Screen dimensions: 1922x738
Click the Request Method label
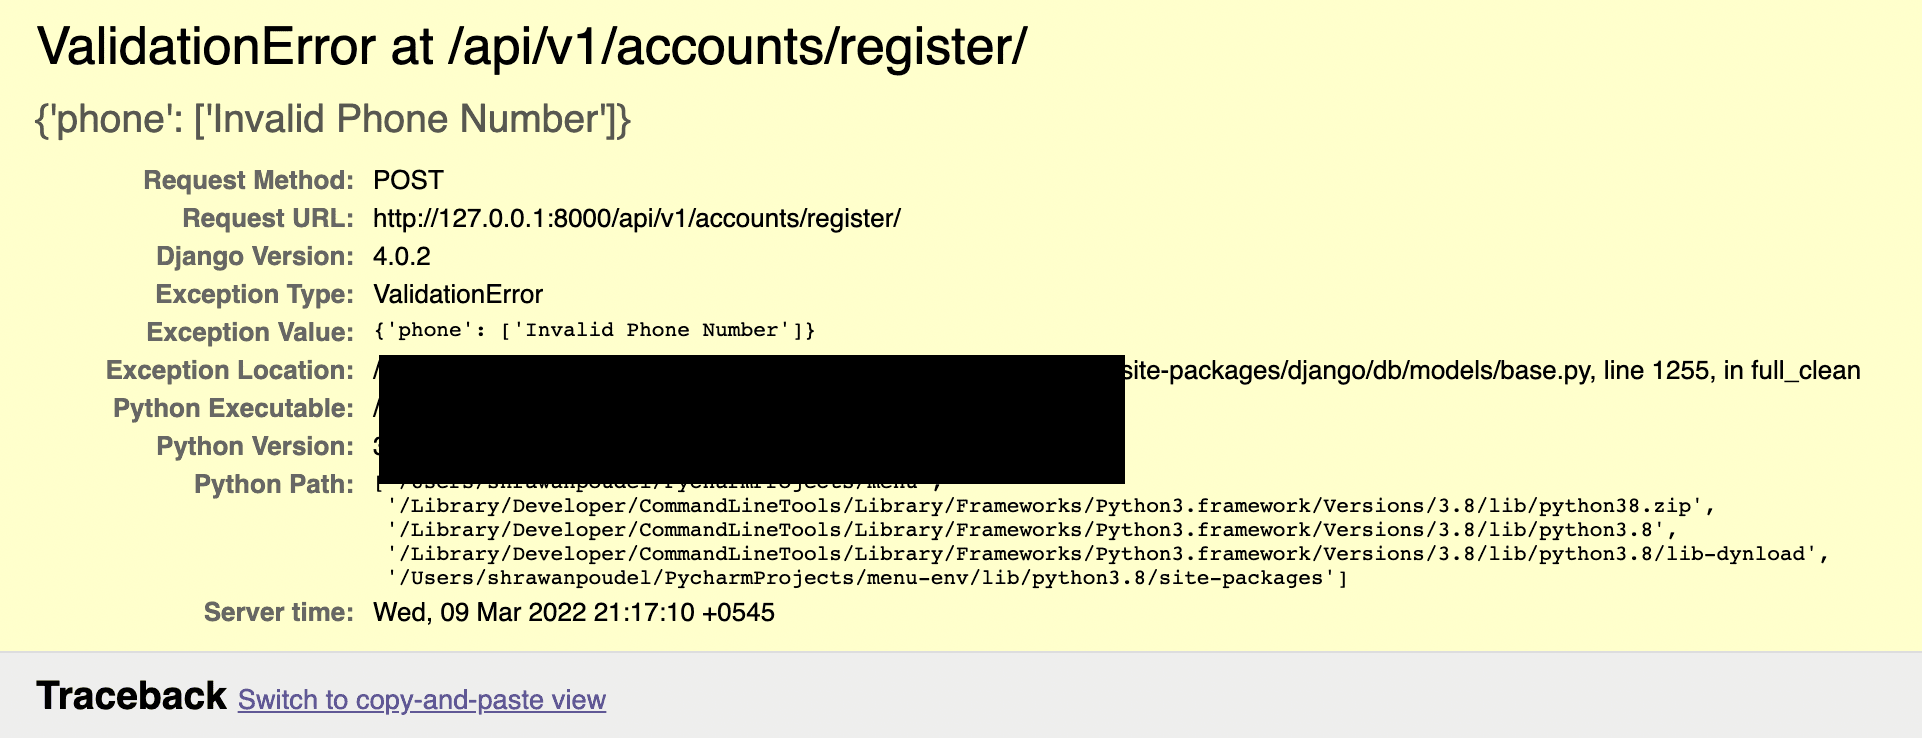[x=248, y=181]
